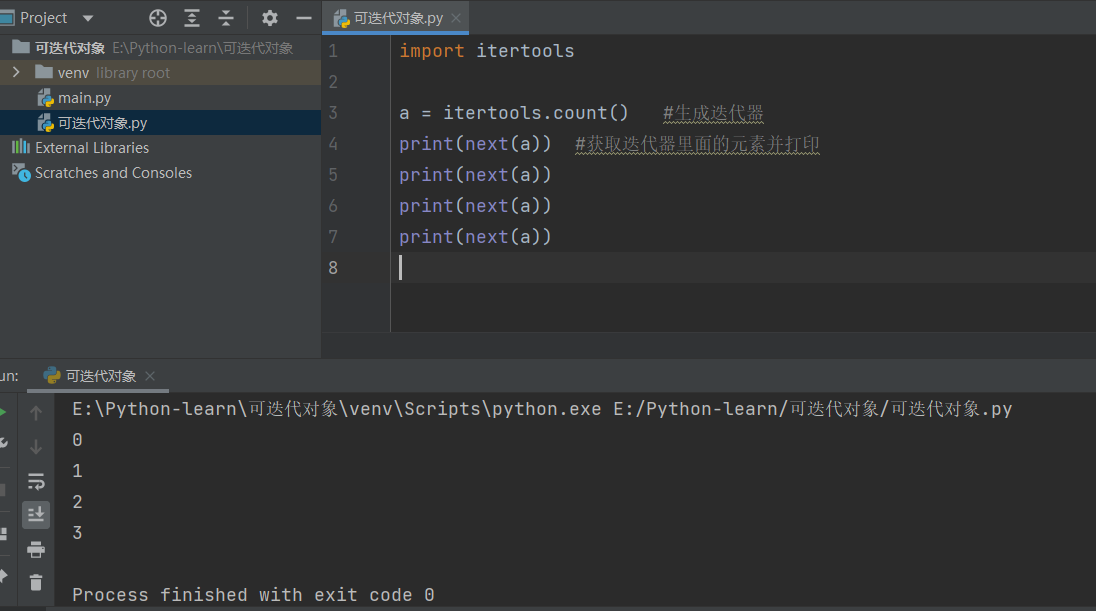Hide the Project tool window
Viewport: 1096px width, 611px height.
304,18
